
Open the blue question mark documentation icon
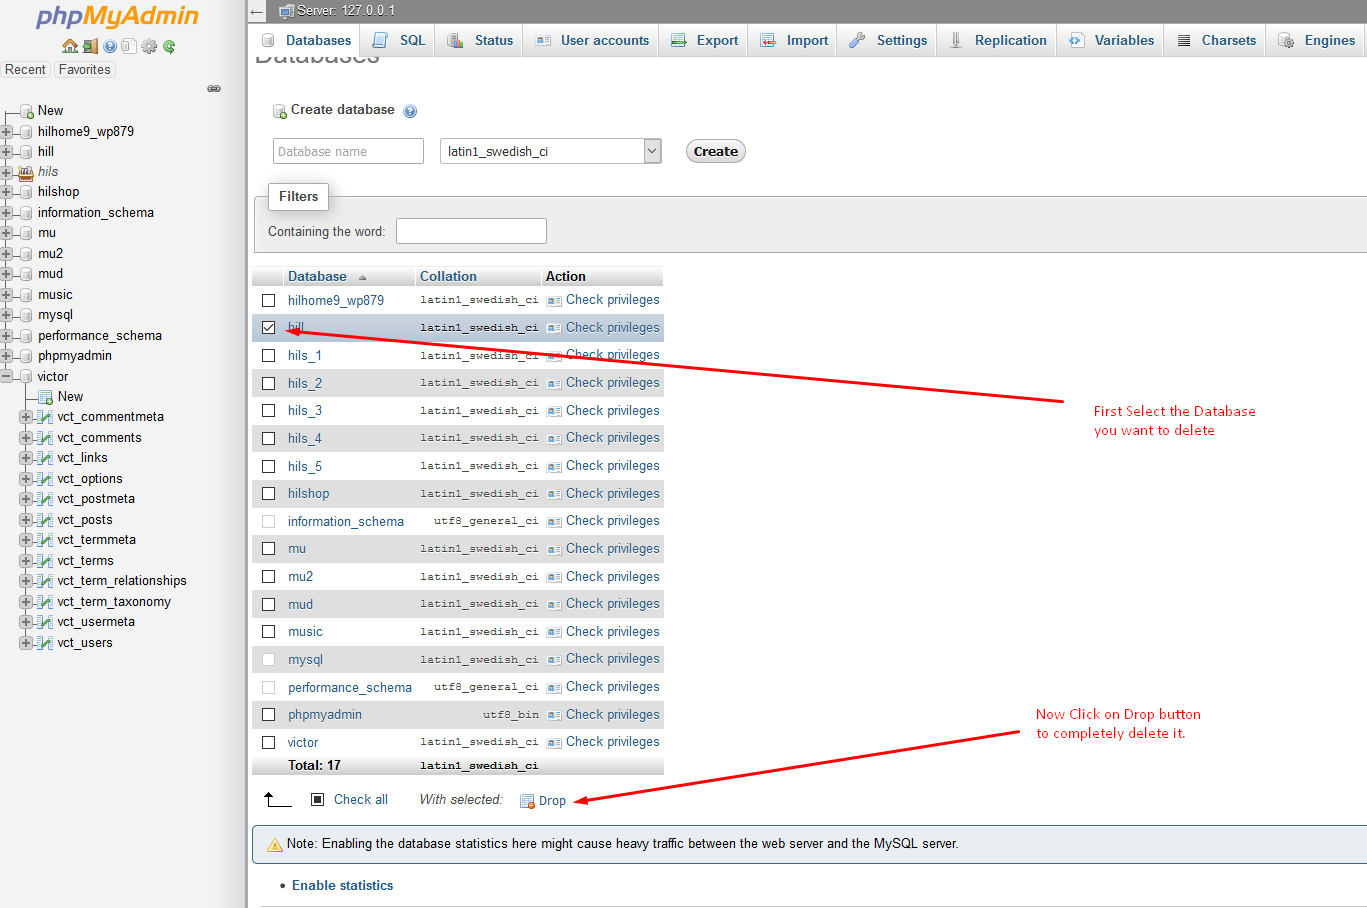click(110, 46)
